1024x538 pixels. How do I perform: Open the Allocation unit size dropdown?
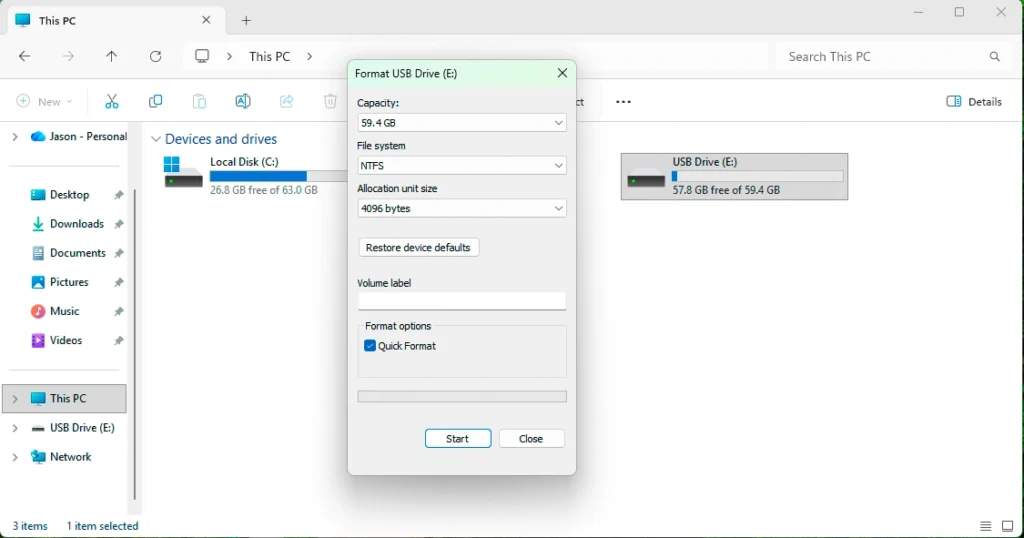(x=462, y=209)
